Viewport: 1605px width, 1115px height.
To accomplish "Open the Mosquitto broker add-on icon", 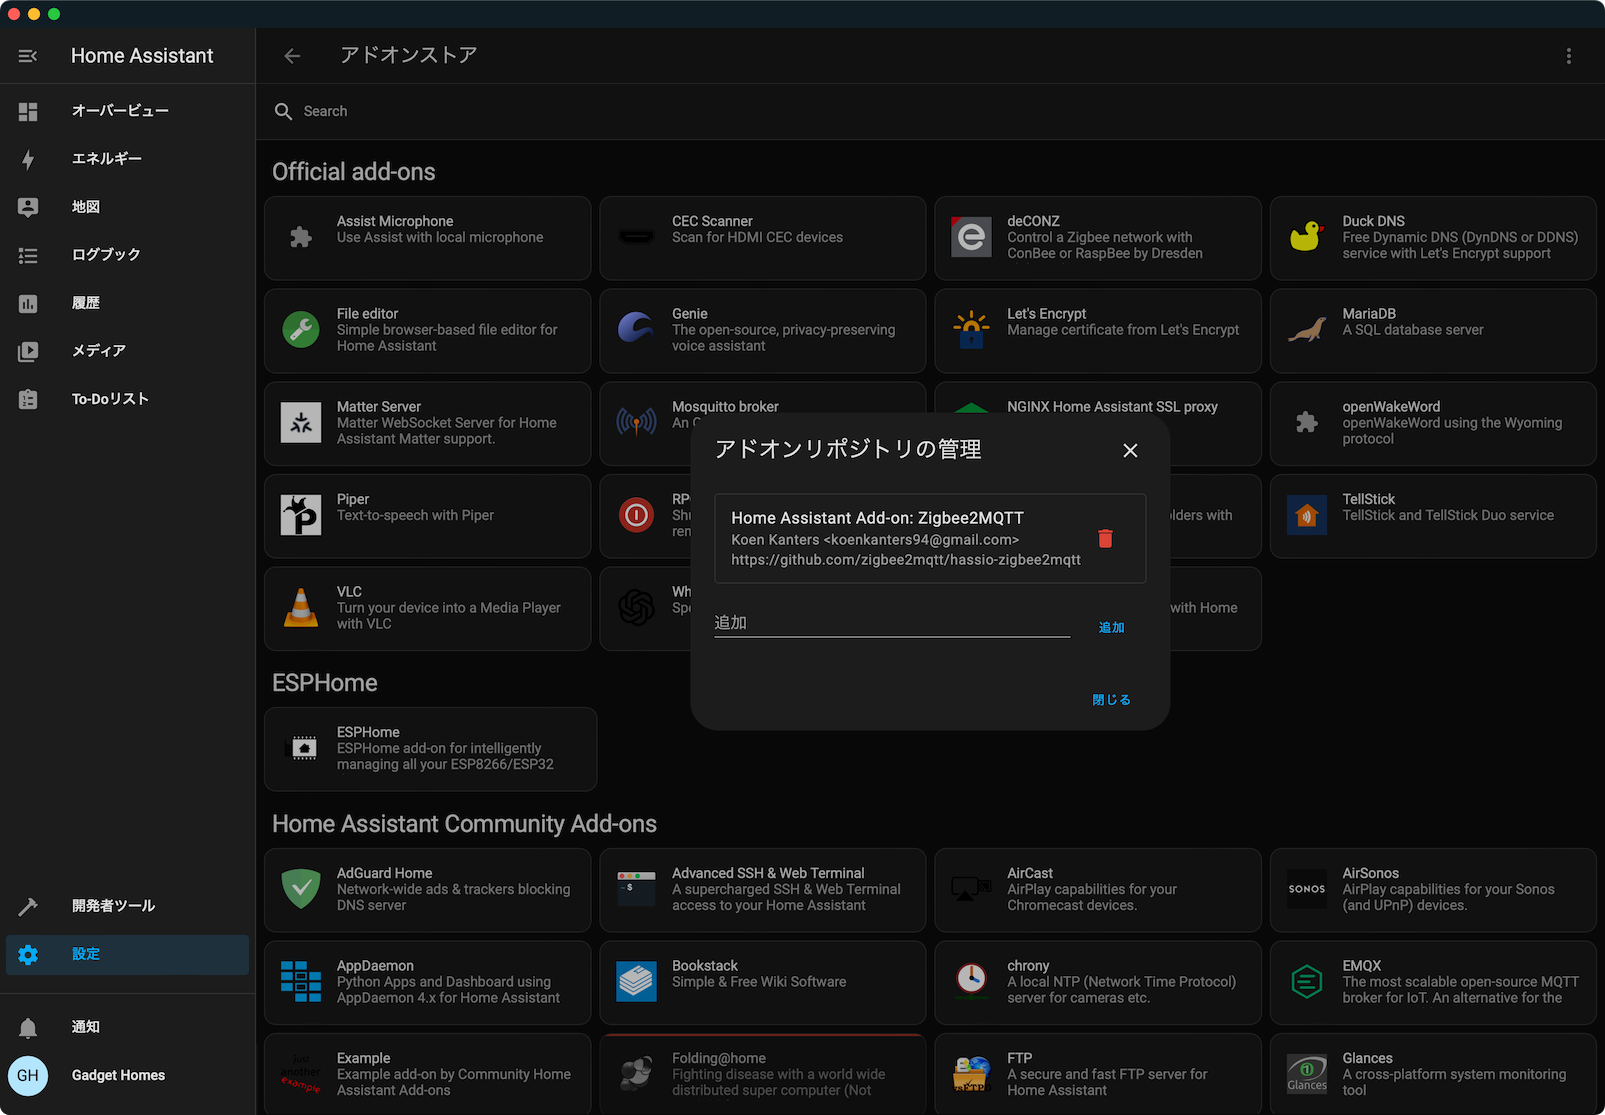I will coord(636,423).
